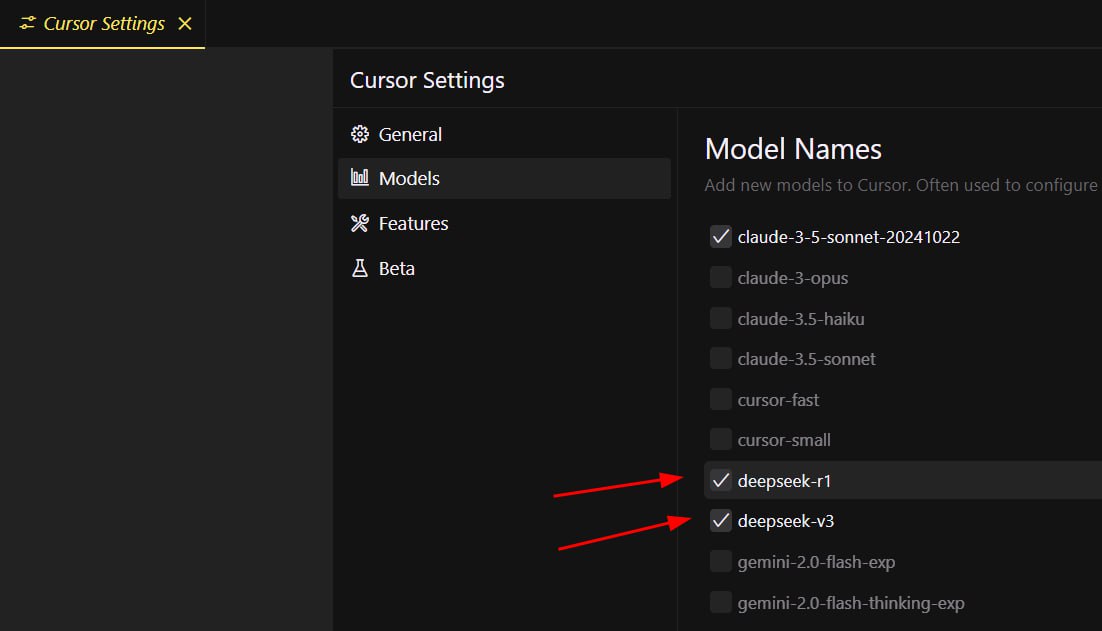Check the cursor-fast model box
Image resolution: width=1102 pixels, height=631 pixels.
pyautogui.click(x=720, y=400)
